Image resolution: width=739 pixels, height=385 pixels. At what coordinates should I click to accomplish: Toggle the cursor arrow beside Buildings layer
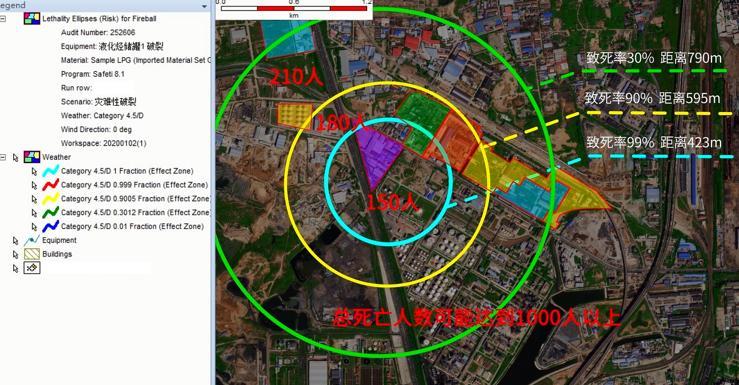16,254
